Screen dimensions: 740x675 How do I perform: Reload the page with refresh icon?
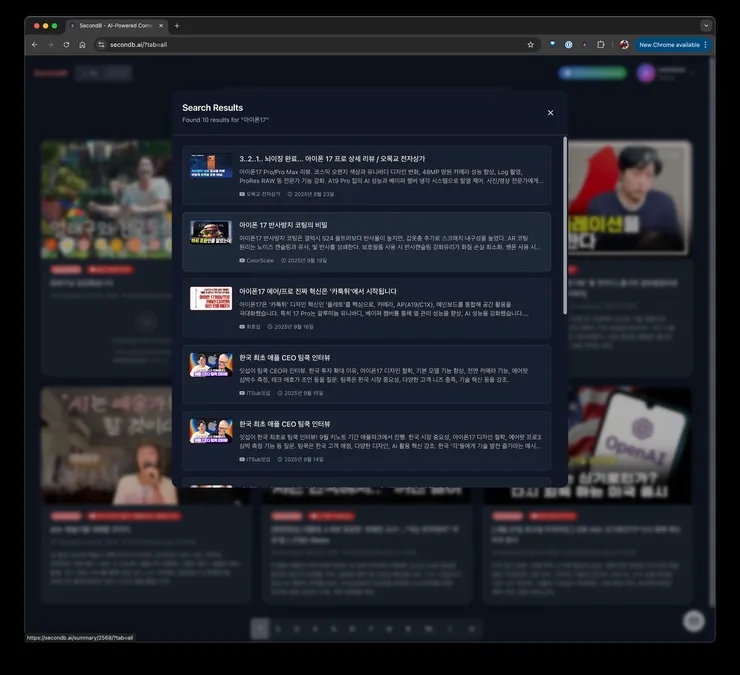(x=67, y=45)
